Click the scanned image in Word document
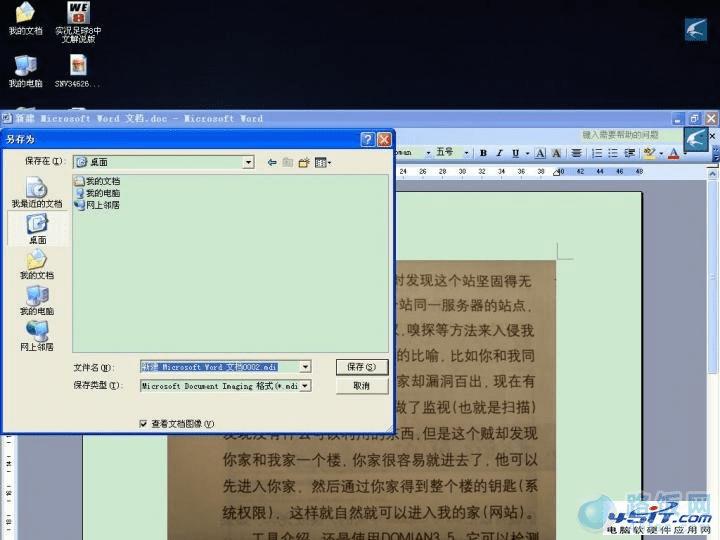 (x=361, y=399)
